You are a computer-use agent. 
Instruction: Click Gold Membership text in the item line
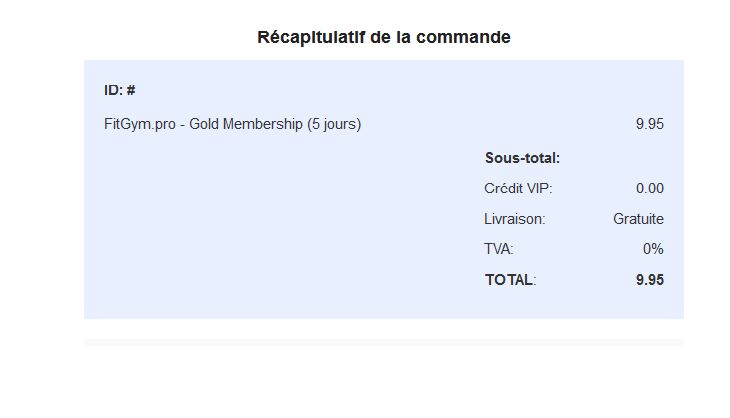click(x=246, y=124)
